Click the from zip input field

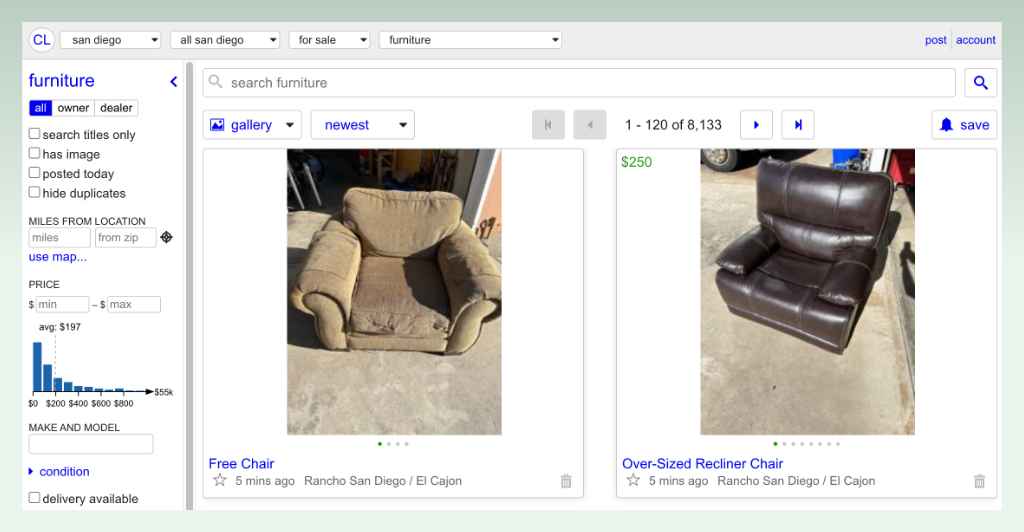coord(125,238)
